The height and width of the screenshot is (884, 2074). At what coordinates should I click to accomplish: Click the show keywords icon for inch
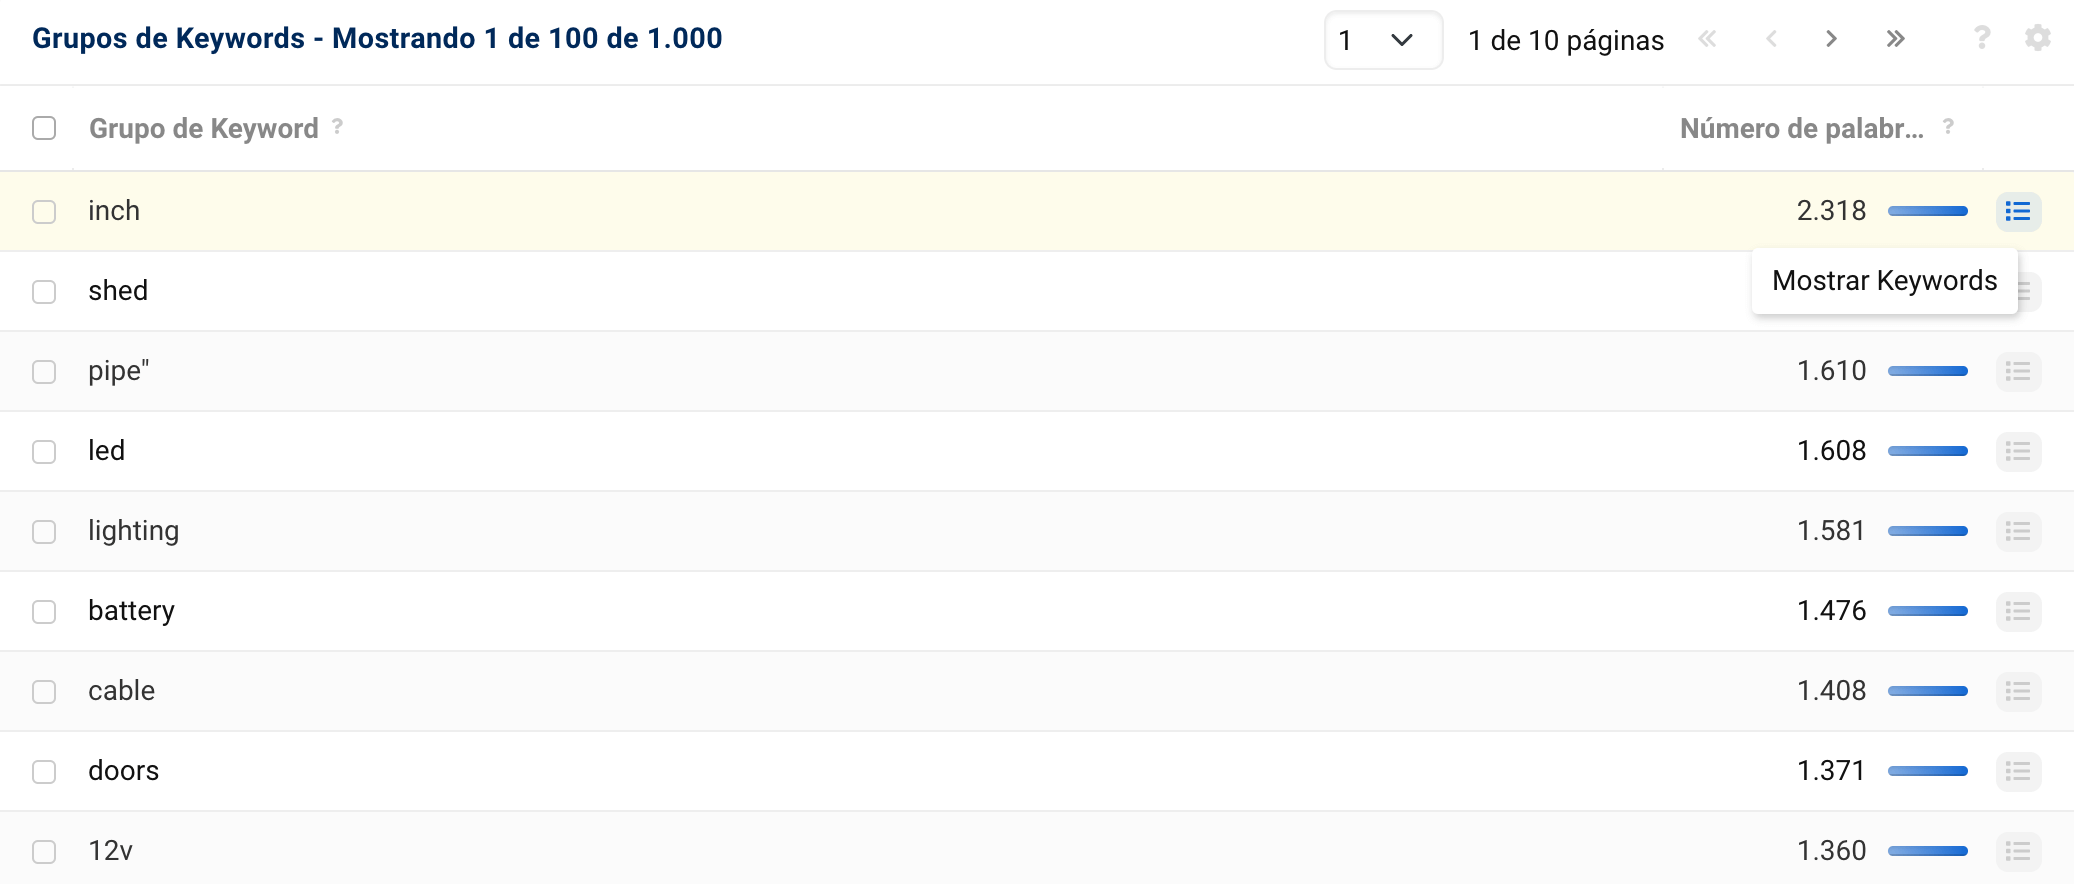[x=2018, y=211]
